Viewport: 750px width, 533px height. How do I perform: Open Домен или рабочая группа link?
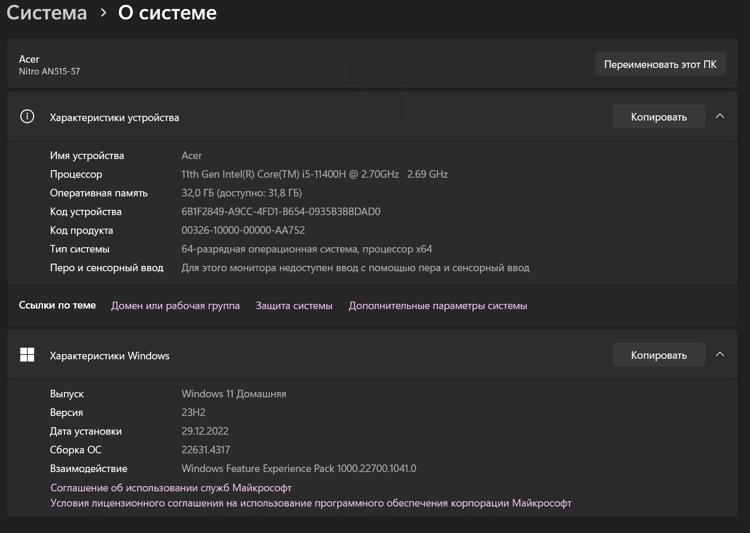click(175, 306)
